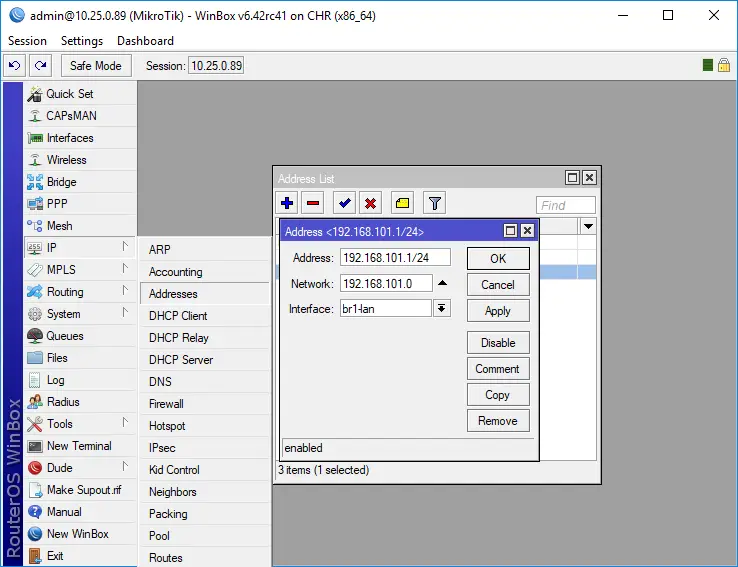Click Apply in Address dialog

coord(498,311)
